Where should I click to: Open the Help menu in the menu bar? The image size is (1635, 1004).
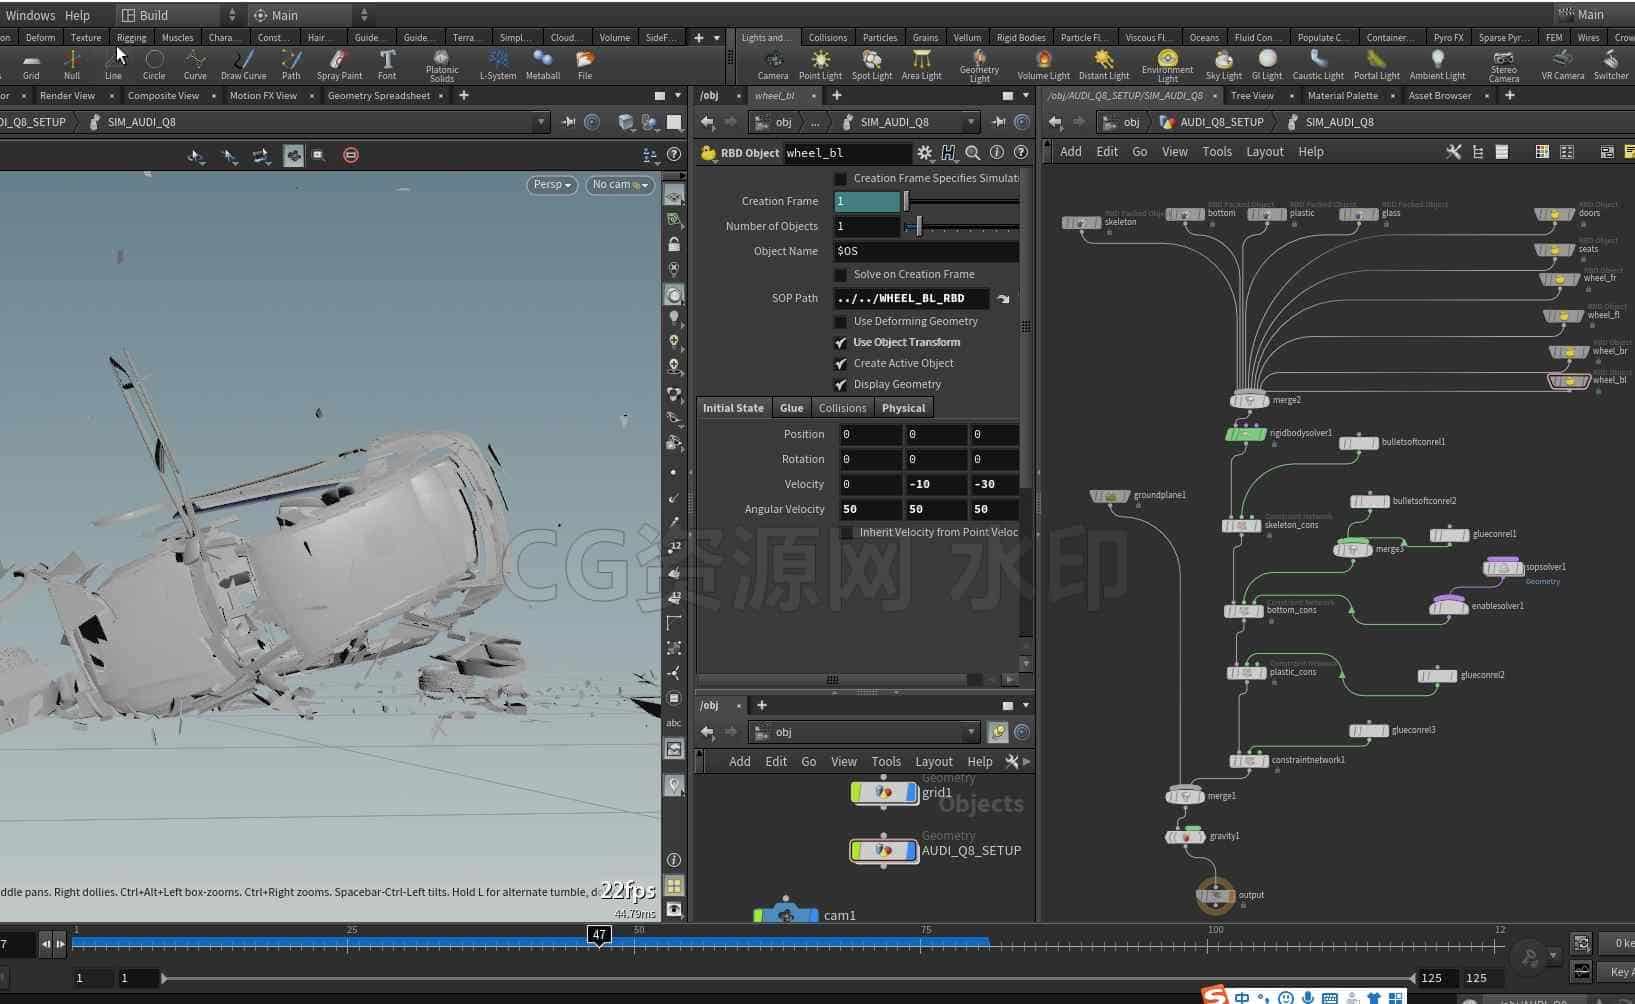coord(77,15)
